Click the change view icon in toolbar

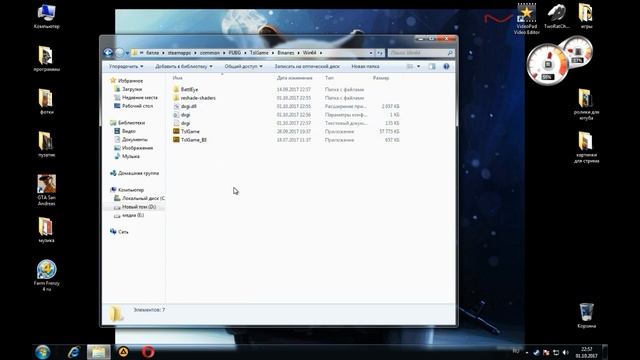click(x=410, y=66)
